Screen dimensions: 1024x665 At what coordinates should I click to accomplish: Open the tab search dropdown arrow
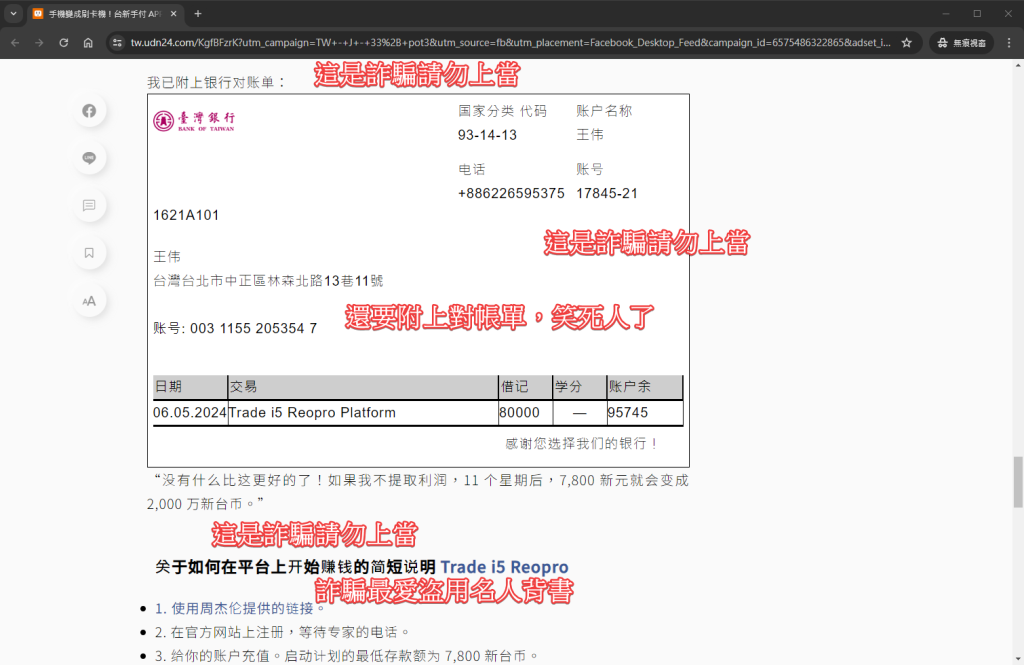coord(14,14)
